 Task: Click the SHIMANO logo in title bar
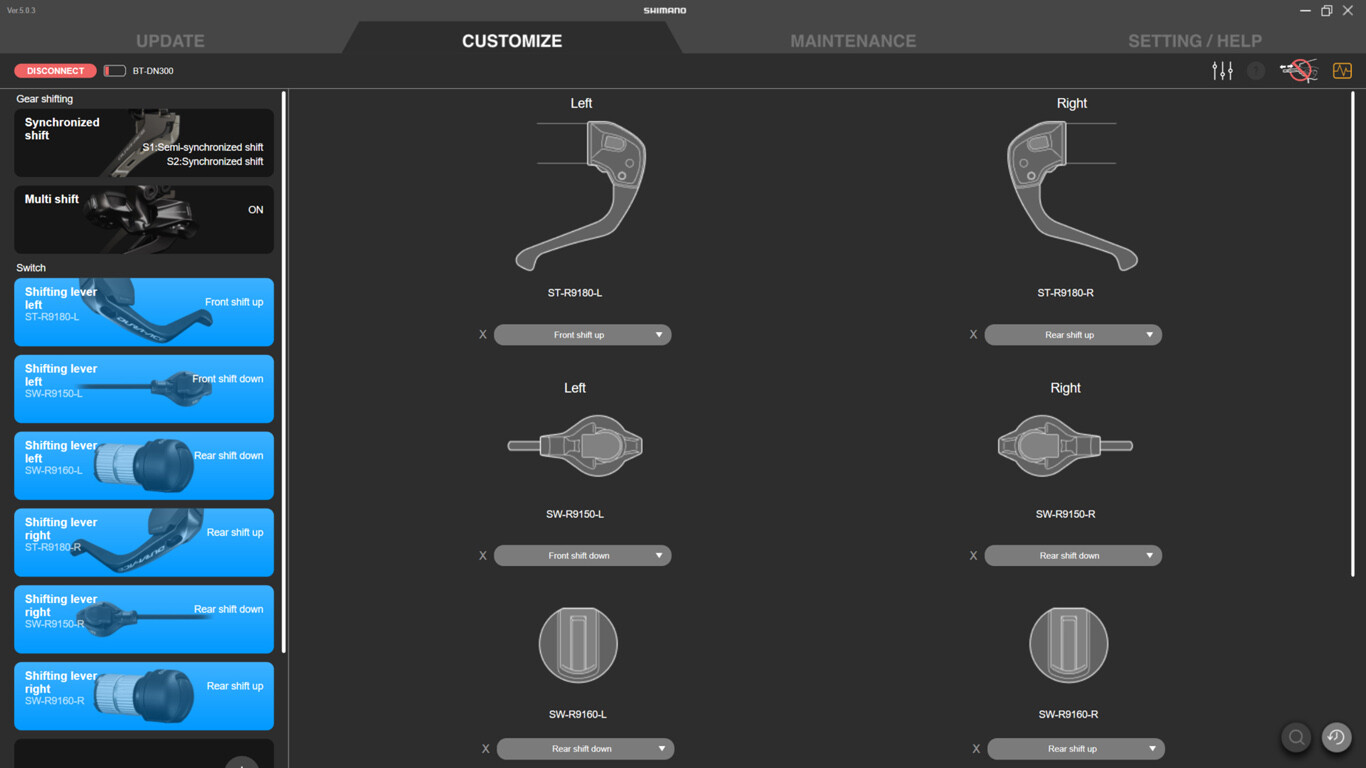(665, 10)
